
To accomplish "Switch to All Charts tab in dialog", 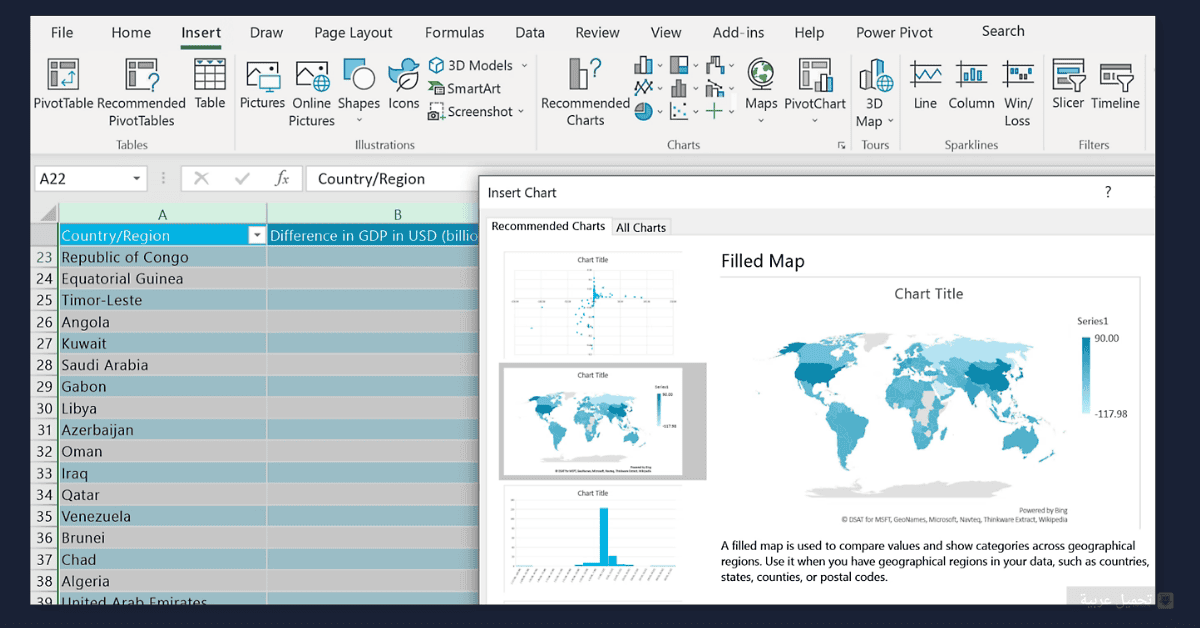I will [640, 227].
